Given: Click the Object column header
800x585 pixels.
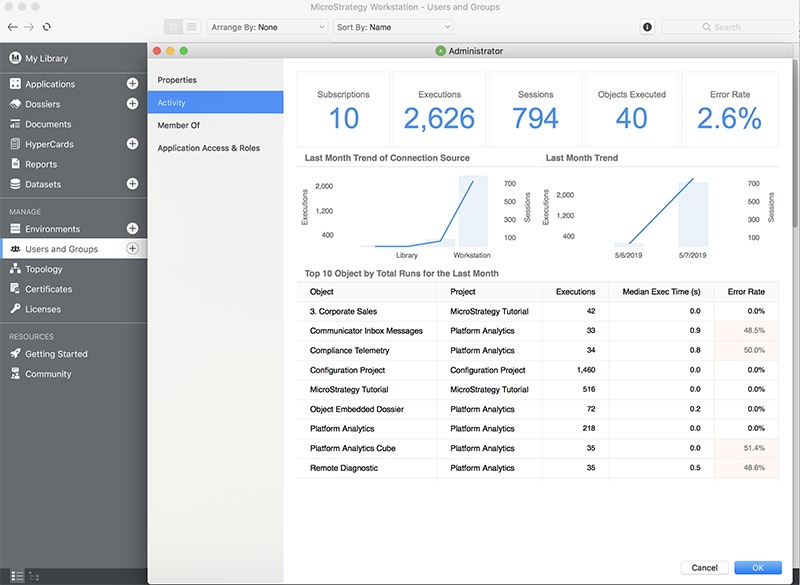Looking at the screenshot, I should [367, 292].
